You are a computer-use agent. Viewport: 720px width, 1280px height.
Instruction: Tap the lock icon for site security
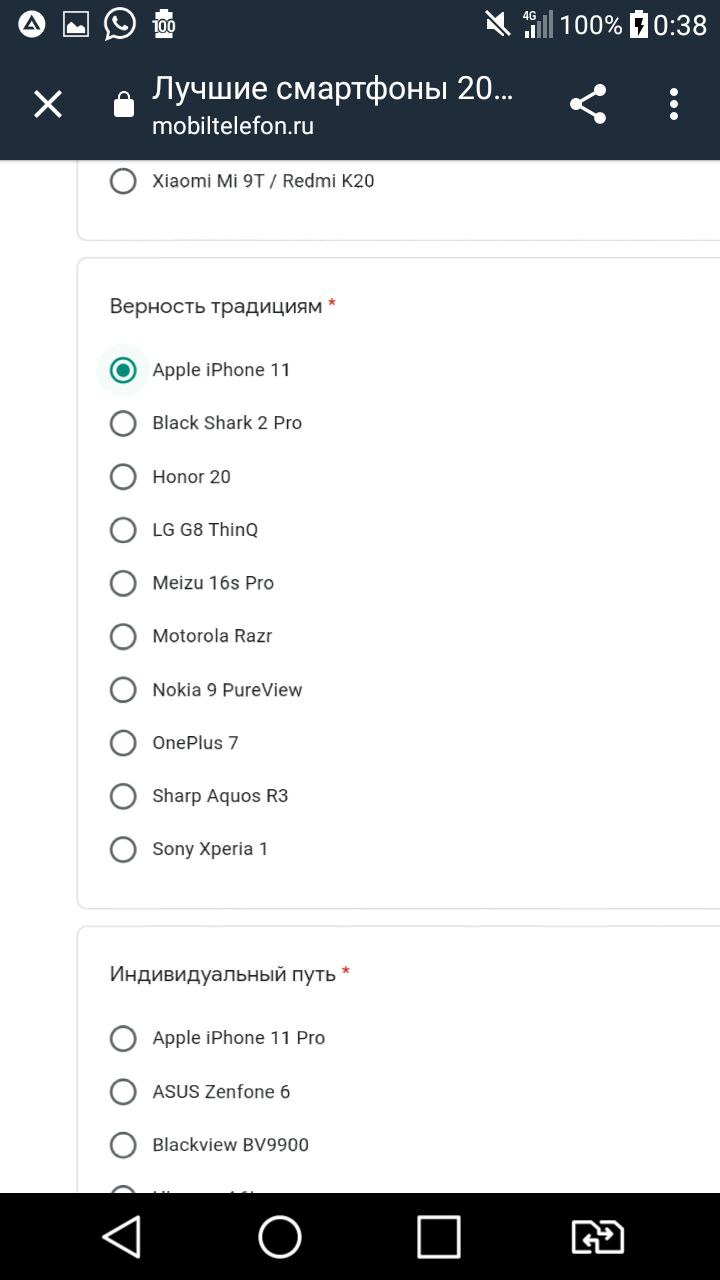coord(124,105)
